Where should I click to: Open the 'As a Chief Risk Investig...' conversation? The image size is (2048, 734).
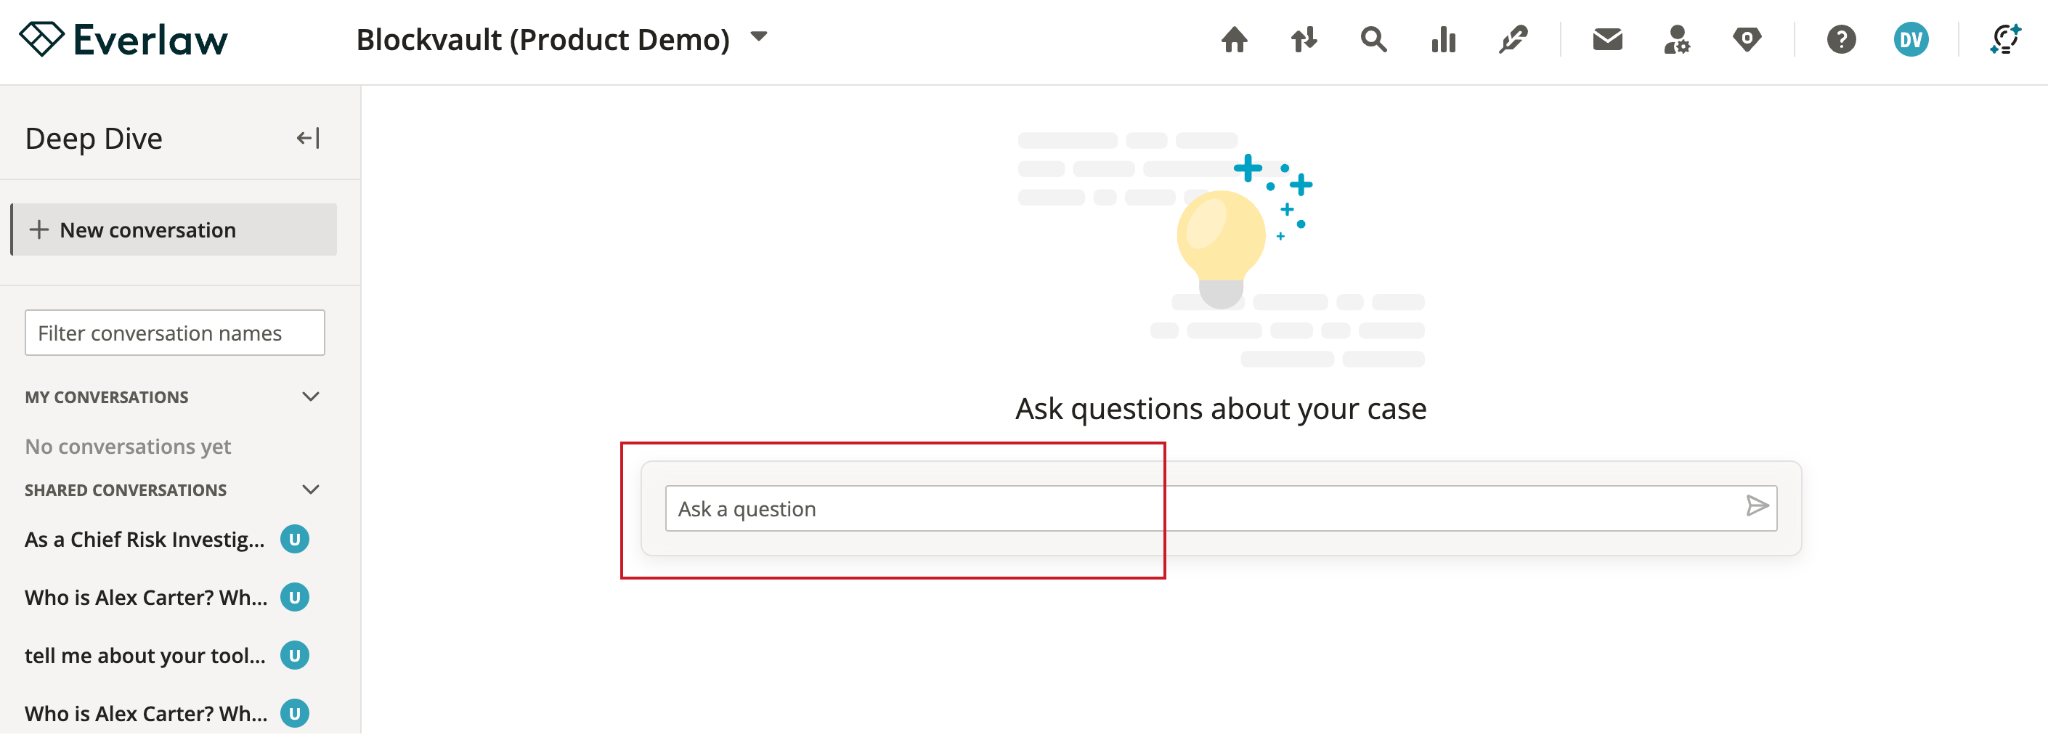(x=145, y=540)
